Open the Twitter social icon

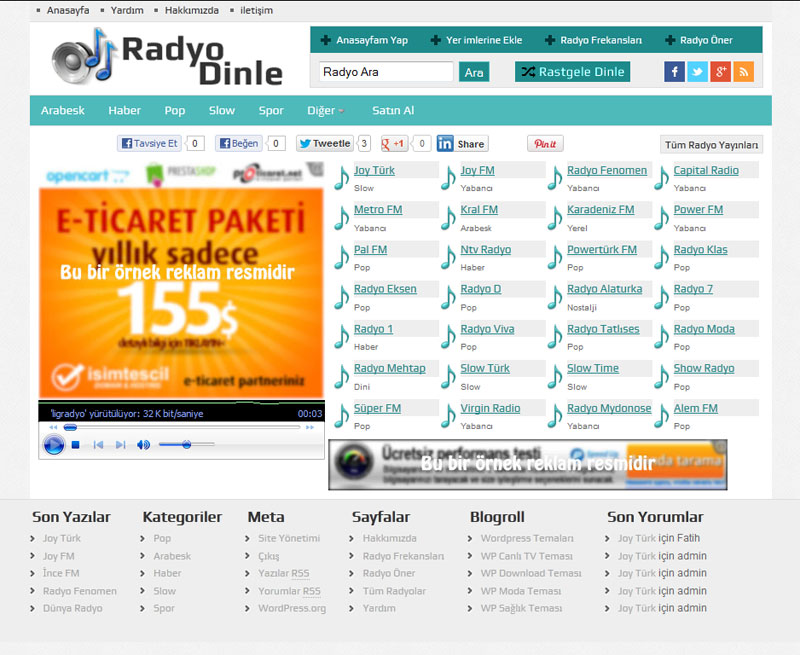pos(697,72)
